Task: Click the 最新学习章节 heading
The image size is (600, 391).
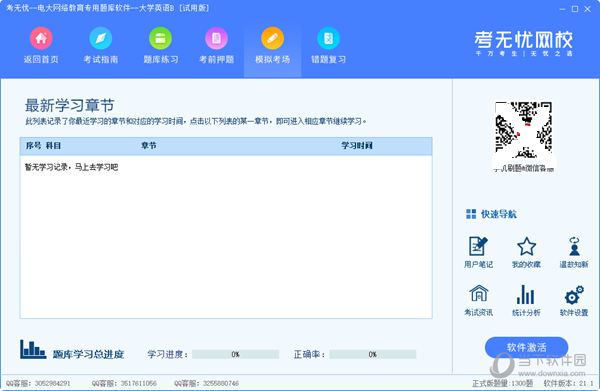Action: 70,105
